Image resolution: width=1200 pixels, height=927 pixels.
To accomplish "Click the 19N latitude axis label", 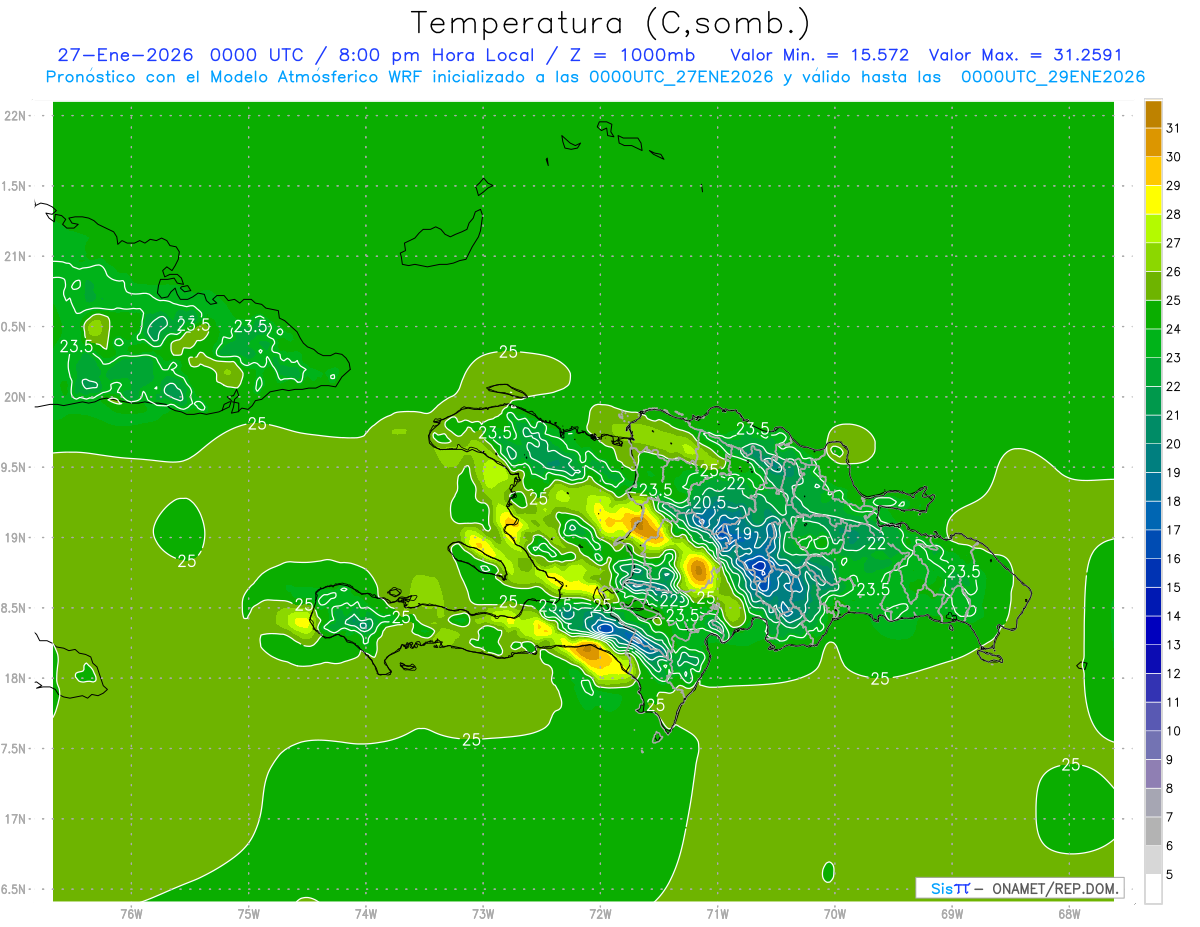I will (17, 538).
